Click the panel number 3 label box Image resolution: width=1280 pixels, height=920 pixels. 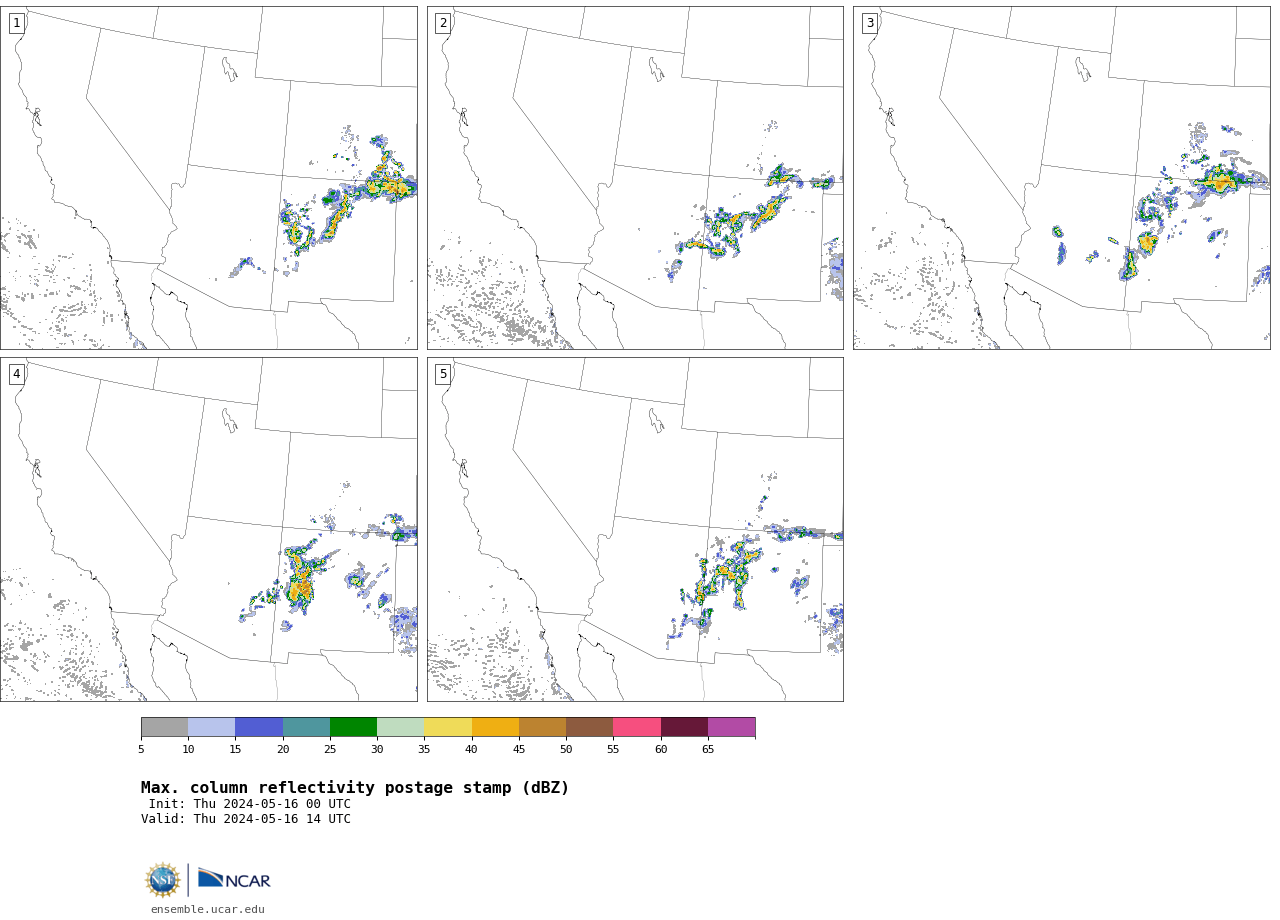(870, 23)
